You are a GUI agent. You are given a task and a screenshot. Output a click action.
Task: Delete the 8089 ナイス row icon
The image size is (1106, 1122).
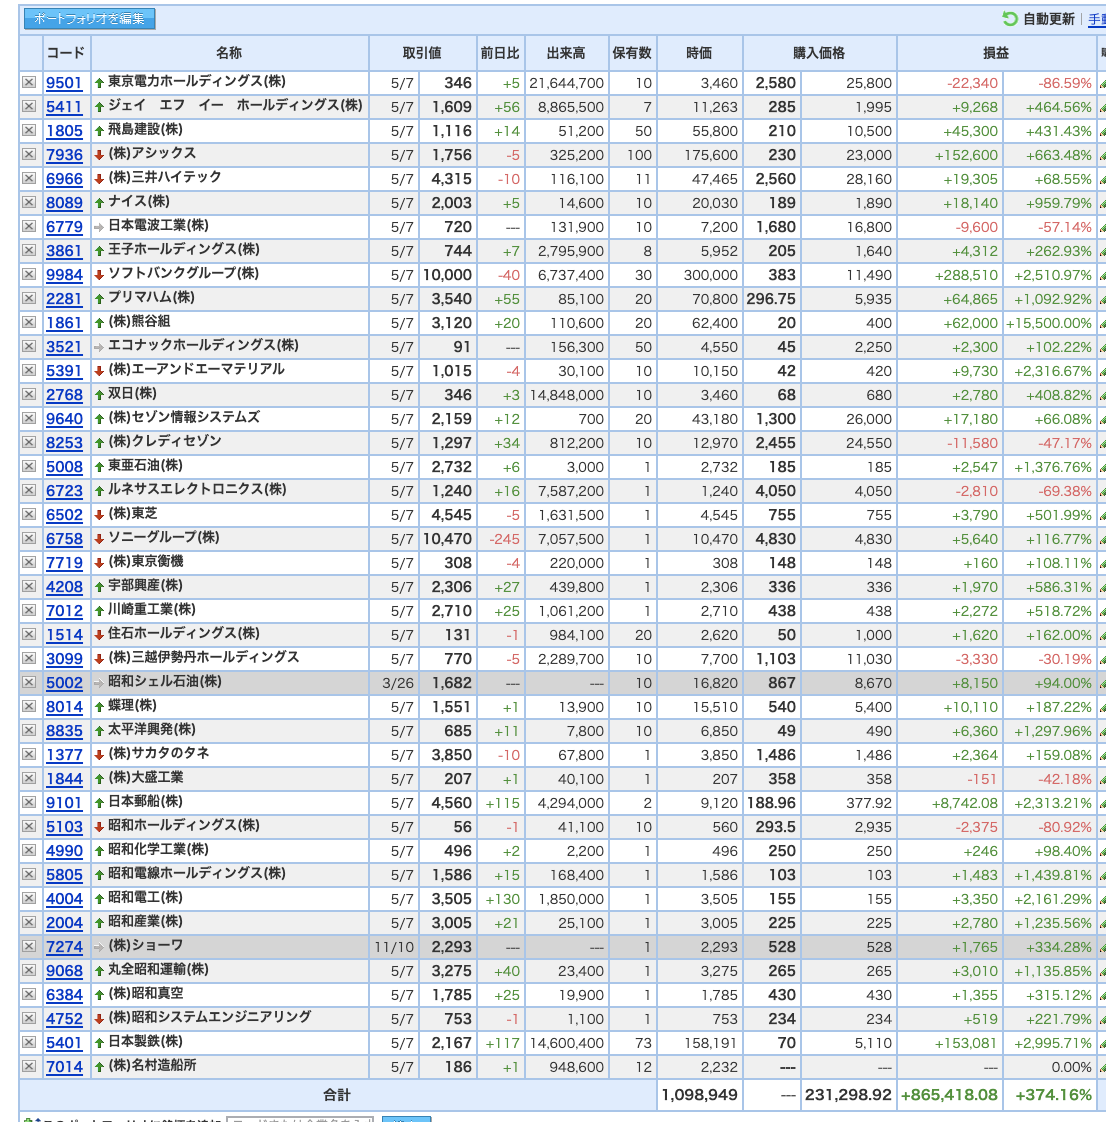click(x=29, y=203)
